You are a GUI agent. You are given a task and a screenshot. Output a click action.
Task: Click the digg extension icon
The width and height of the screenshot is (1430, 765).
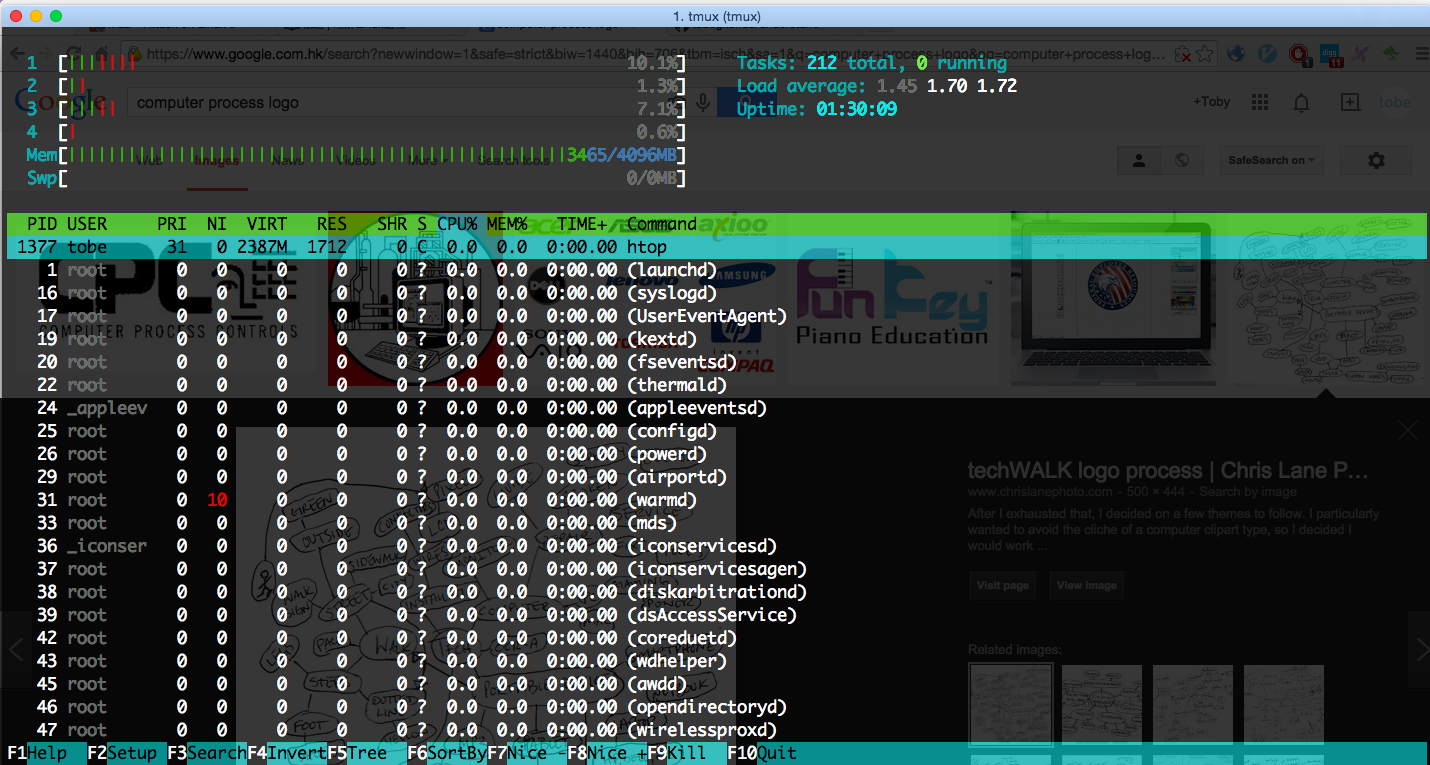click(1329, 54)
